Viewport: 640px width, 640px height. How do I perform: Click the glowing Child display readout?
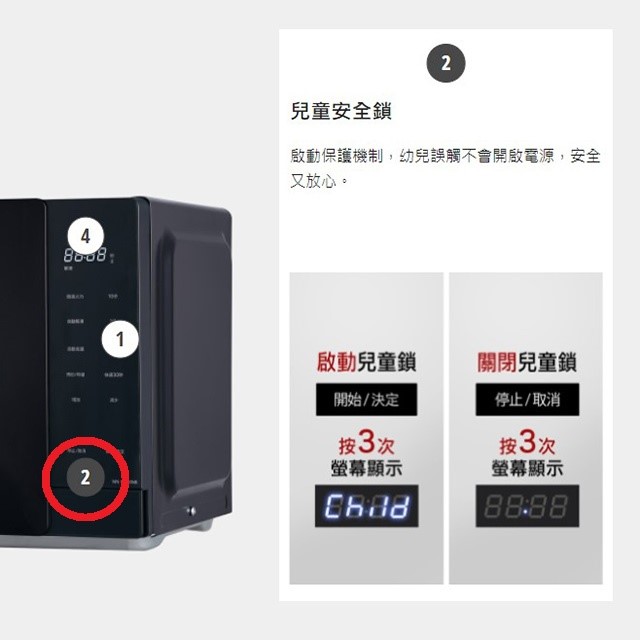coord(367,506)
